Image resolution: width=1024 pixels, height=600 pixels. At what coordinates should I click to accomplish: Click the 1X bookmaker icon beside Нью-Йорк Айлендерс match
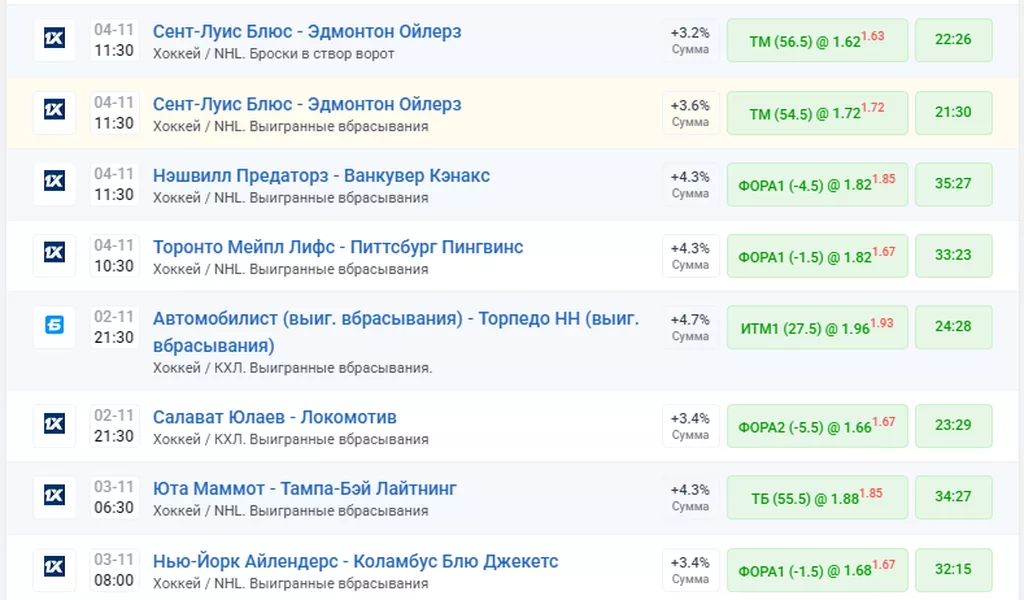(x=54, y=569)
